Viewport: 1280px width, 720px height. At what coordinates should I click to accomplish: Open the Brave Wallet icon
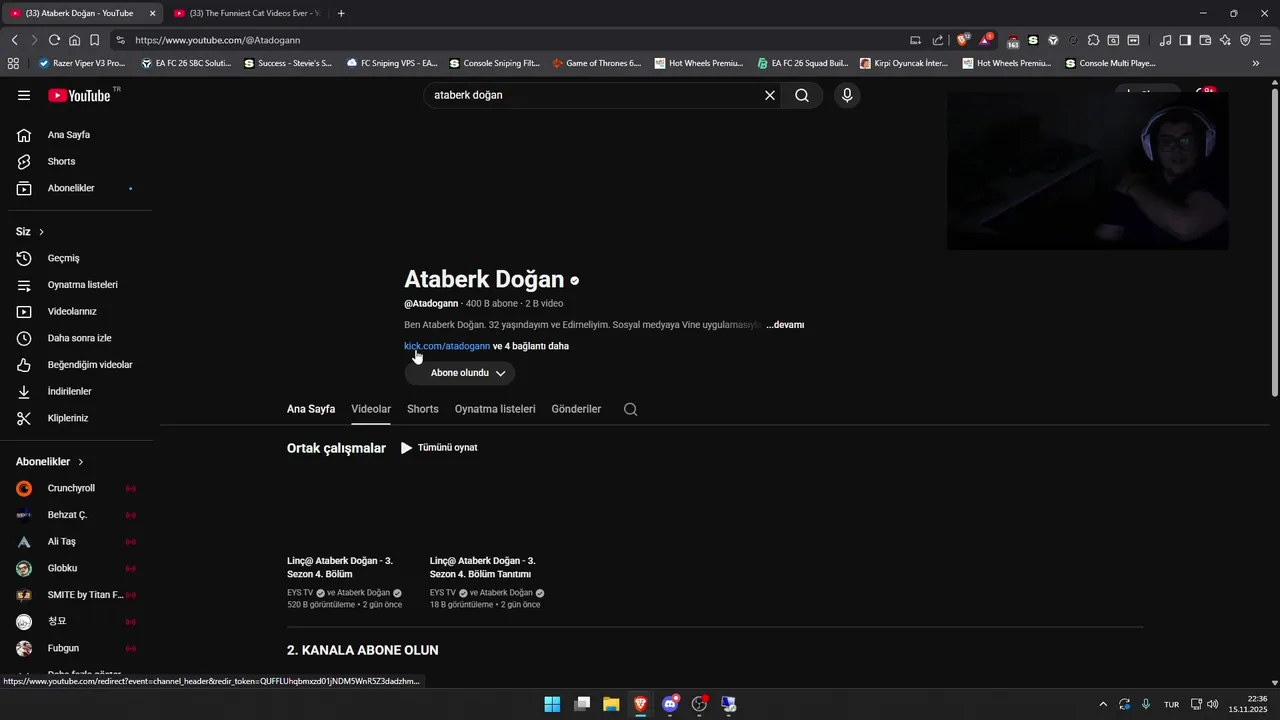(1205, 40)
